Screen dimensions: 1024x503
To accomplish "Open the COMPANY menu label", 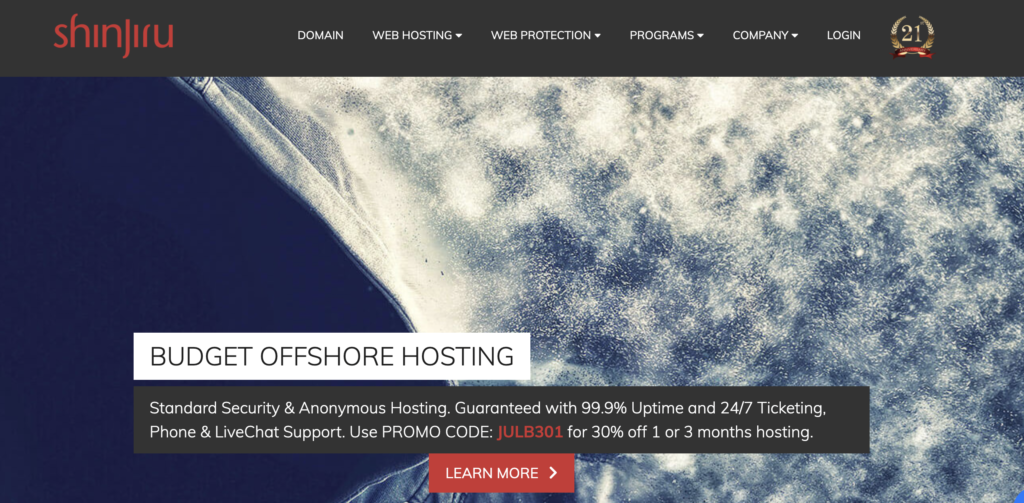I will 761,35.
